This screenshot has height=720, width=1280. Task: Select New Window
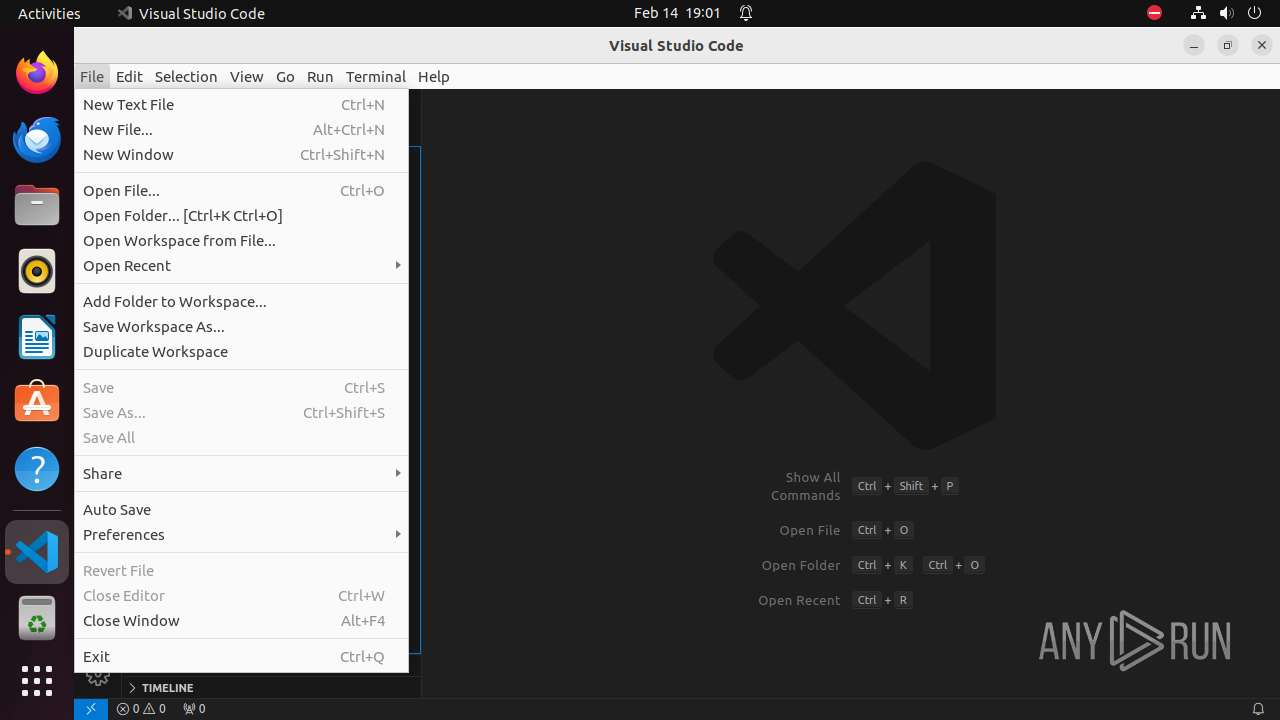(x=241, y=155)
